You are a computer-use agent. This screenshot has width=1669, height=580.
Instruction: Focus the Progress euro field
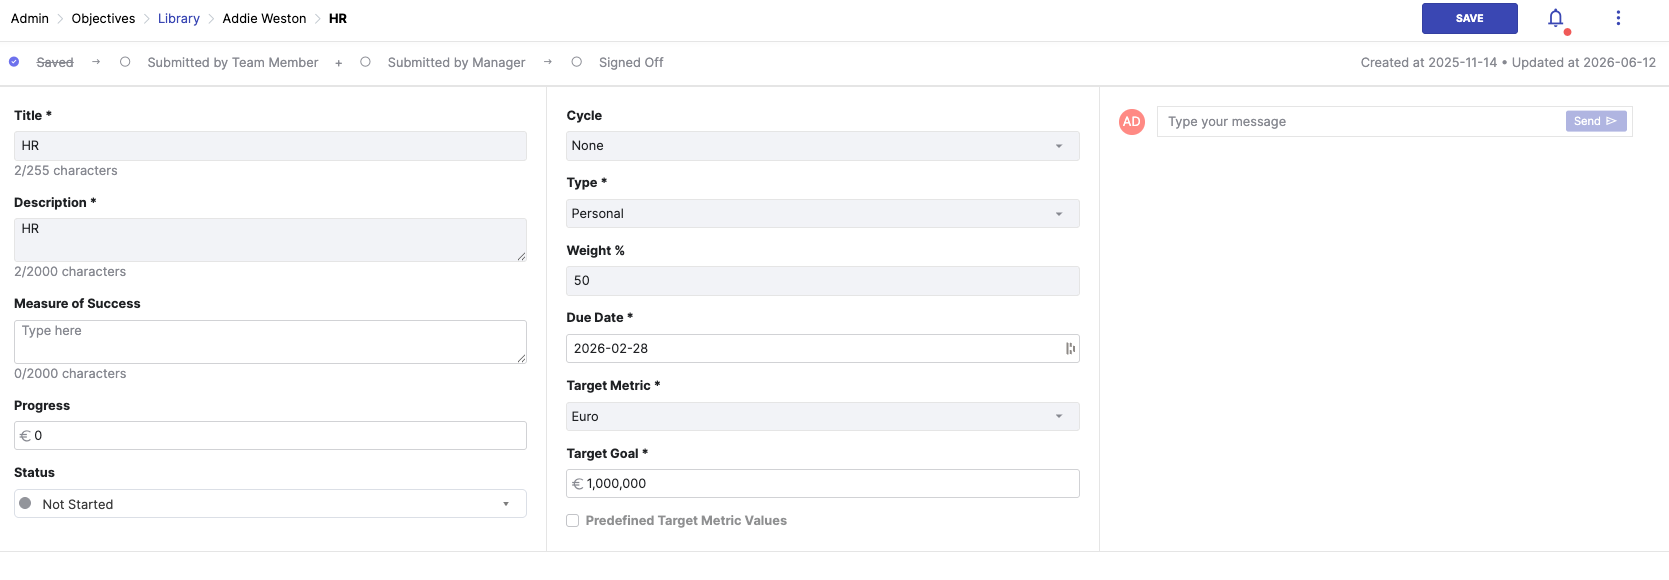pyautogui.click(x=270, y=436)
